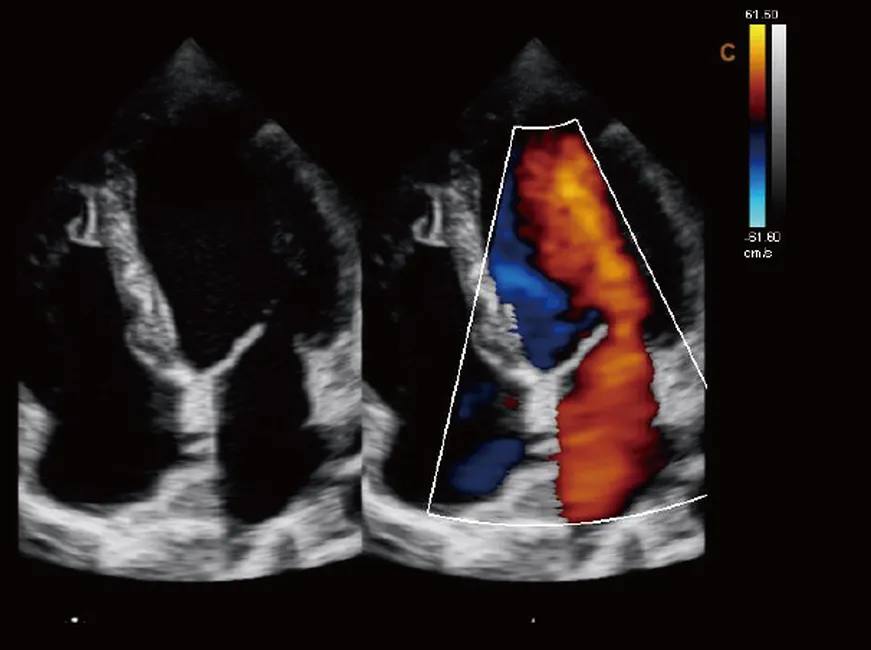Click the orange C label beside color bar
This screenshot has width=871, height=650.
pos(727,53)
